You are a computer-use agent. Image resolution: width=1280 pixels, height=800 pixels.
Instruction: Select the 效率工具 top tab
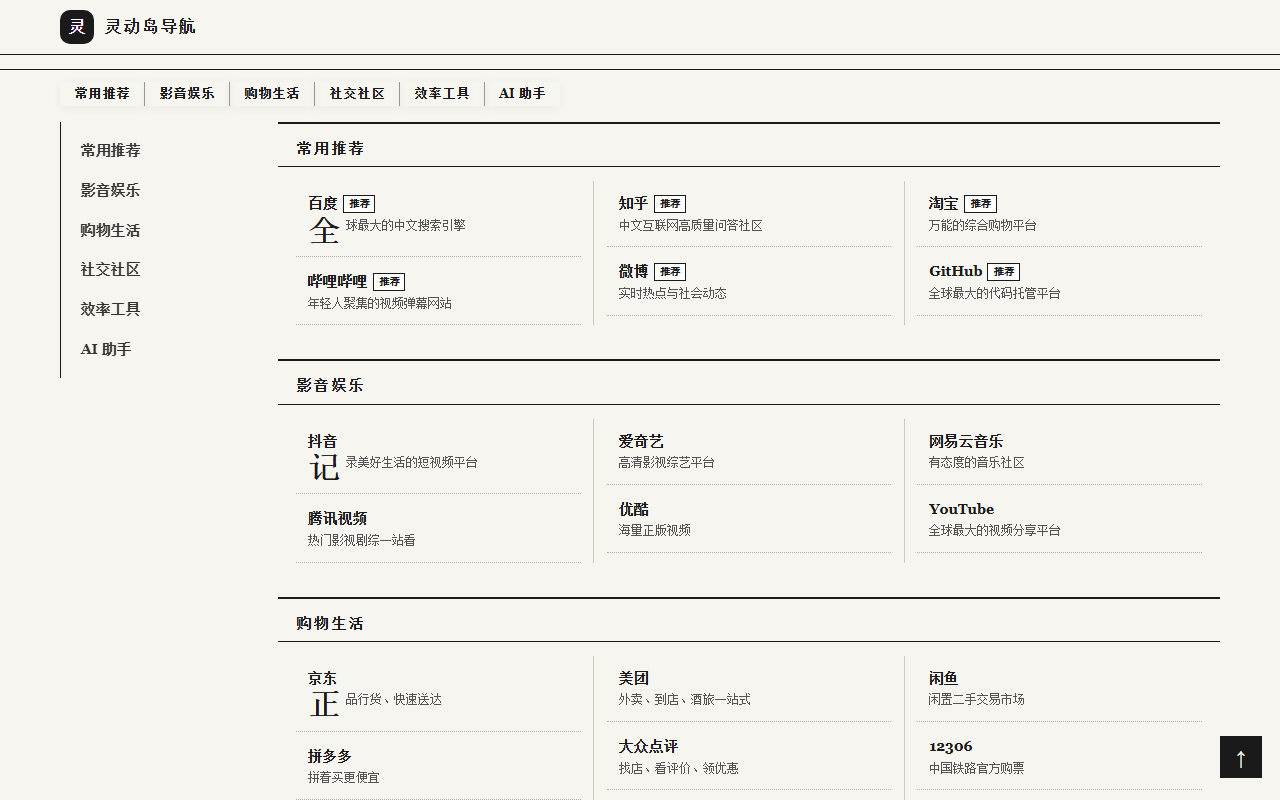(442, 94)
